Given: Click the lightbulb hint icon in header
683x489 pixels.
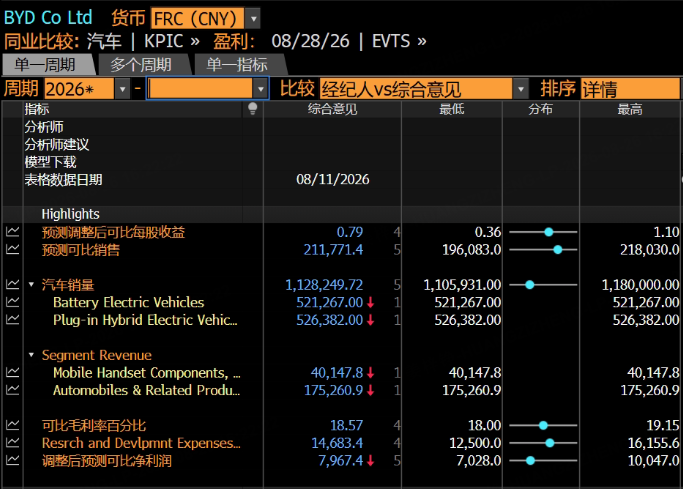Looking at the screenshot, I should (x=252, y=109).
